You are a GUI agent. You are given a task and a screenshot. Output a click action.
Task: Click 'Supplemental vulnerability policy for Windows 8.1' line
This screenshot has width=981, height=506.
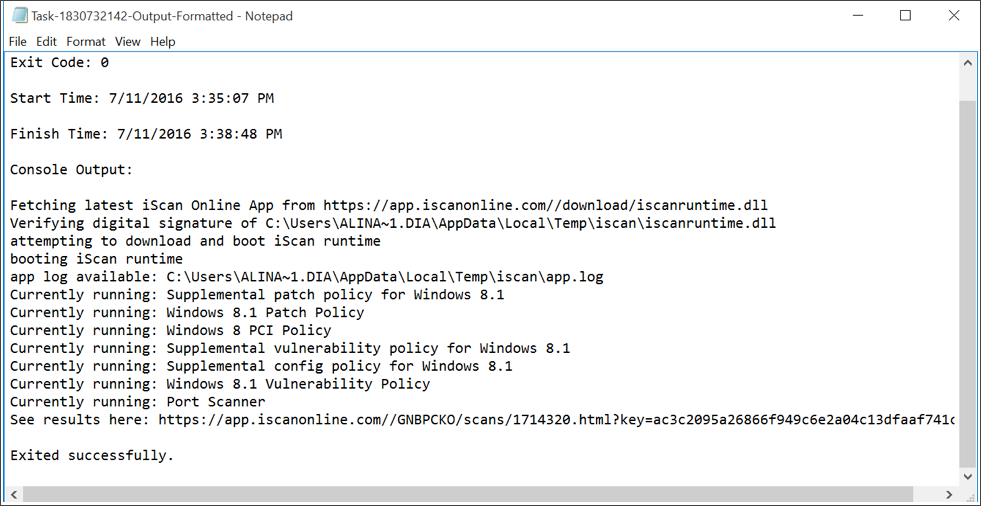click(290, 348)
